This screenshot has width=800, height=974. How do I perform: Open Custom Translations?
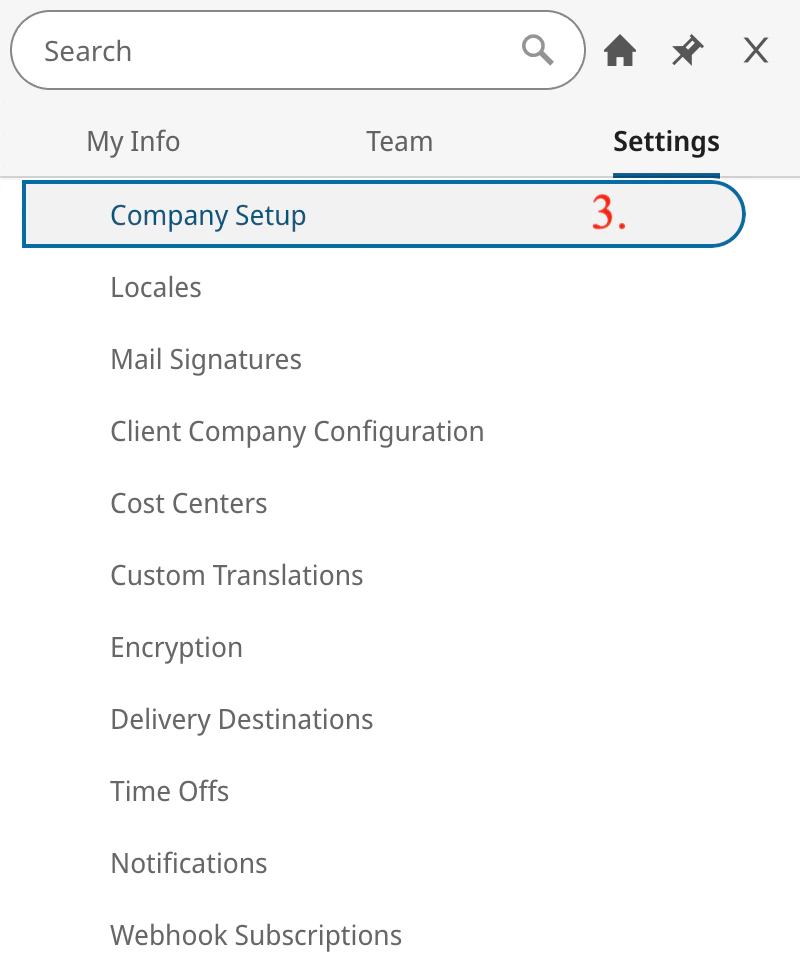click(x=237, y=576)
